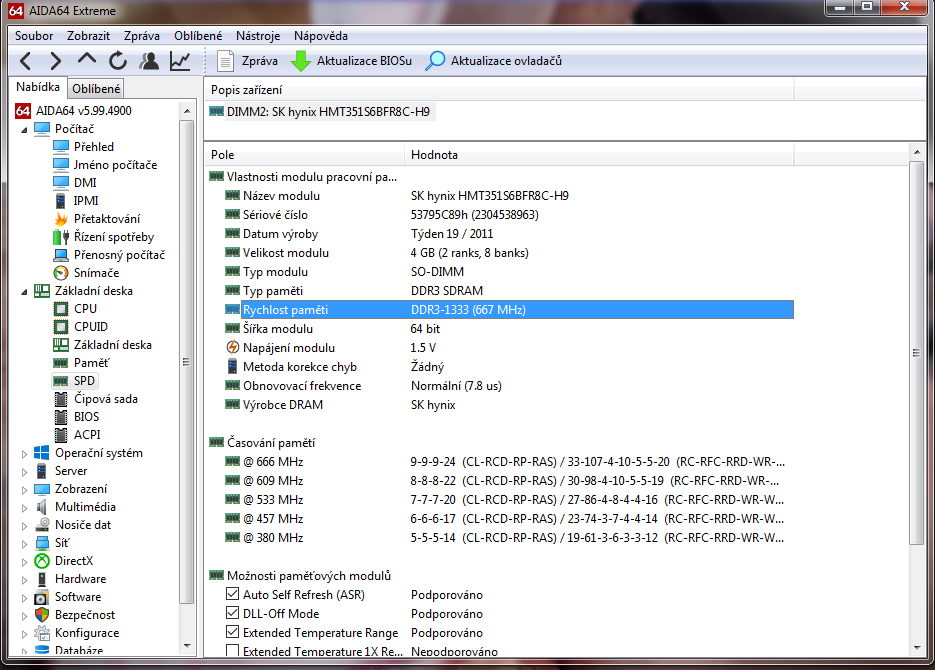This screenshot has width=935, height=670.
Task: Select the DIMM2: SK hynix device entry
Action: [321, 112]
